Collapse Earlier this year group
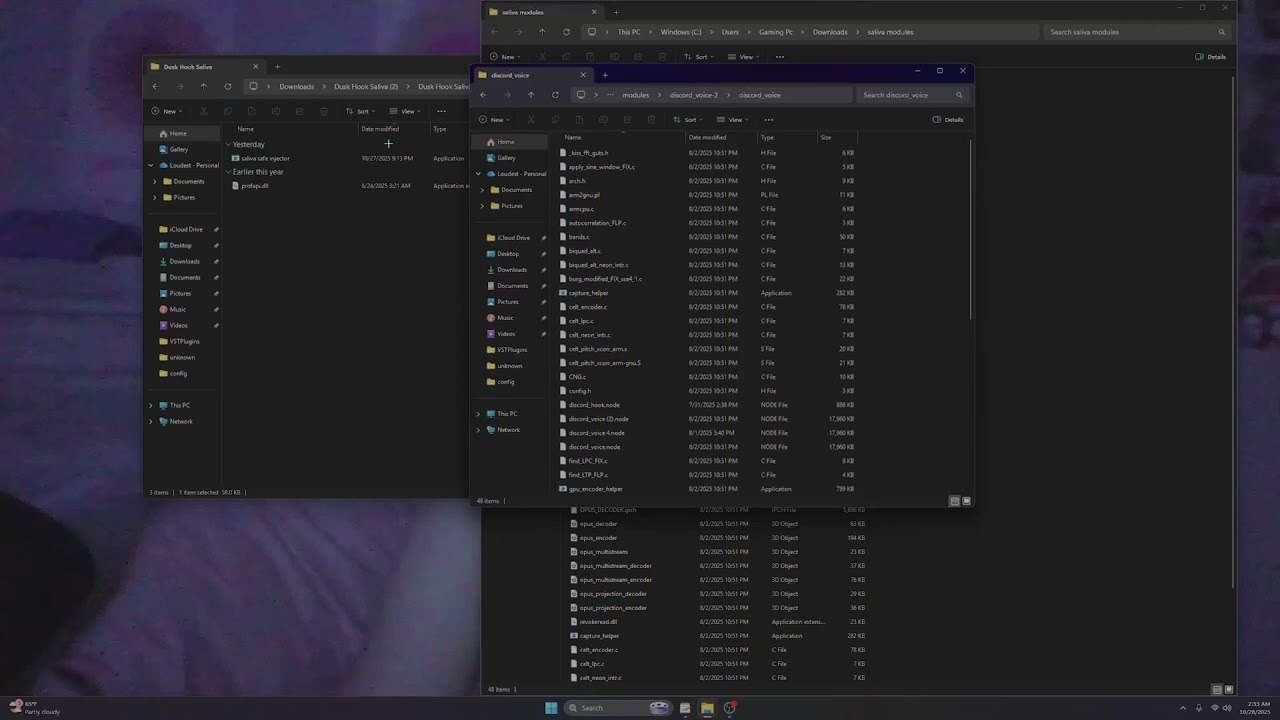The image size is (1280, 720). [228, 172]
